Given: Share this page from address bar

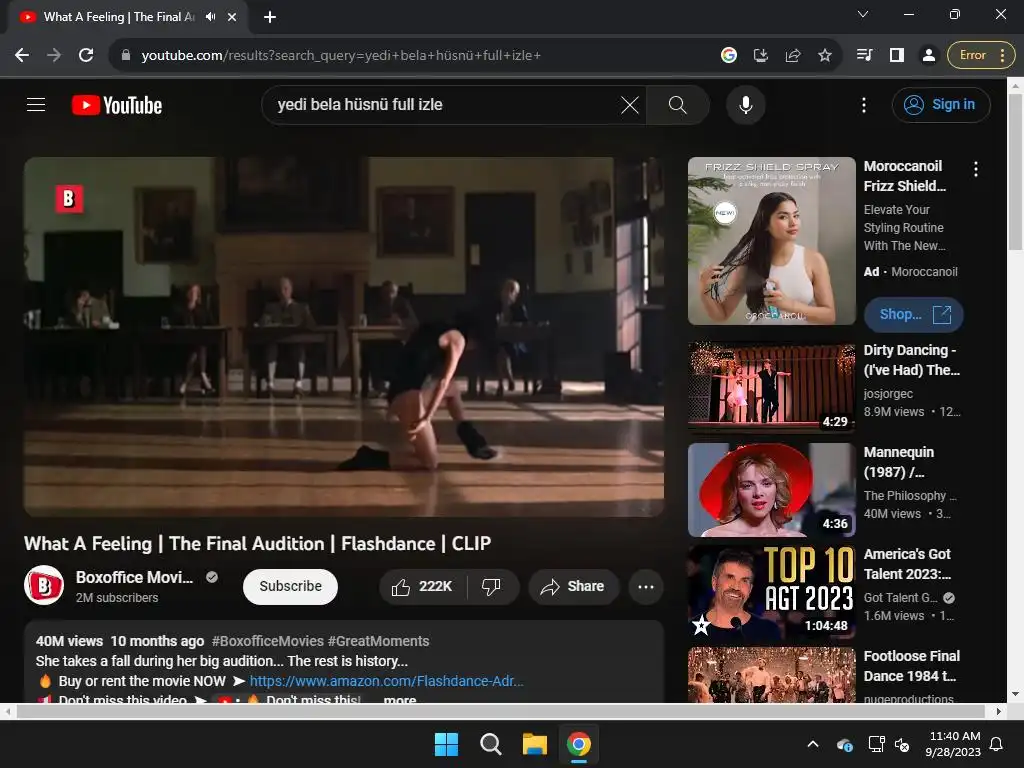Looking at the screenshot, I should 793,56.
